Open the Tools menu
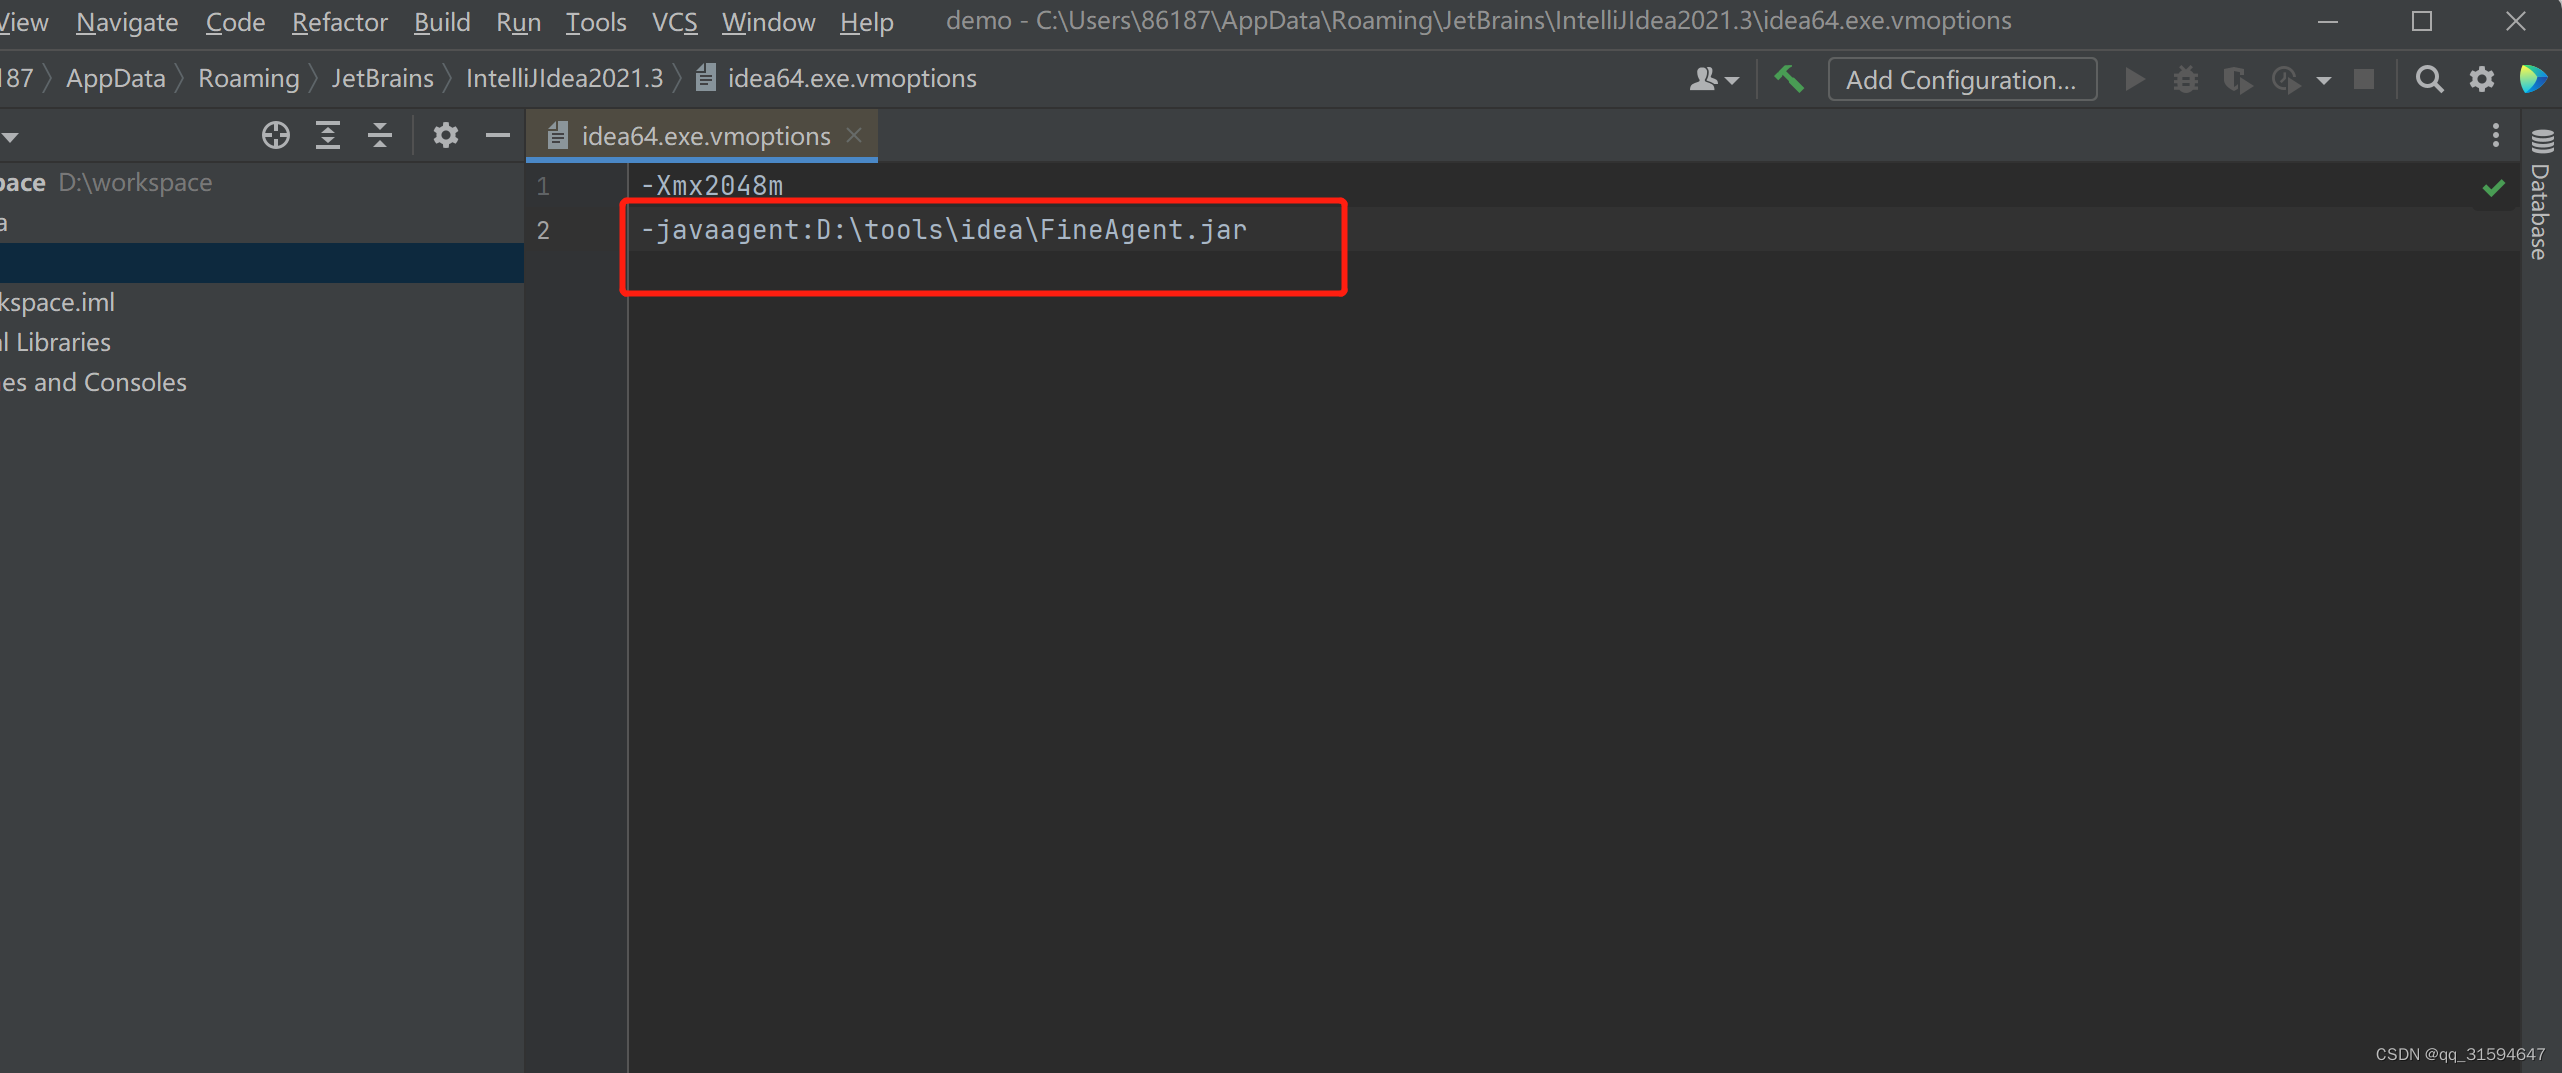Screen dimensions: 2562x1073 click(596, 22)
